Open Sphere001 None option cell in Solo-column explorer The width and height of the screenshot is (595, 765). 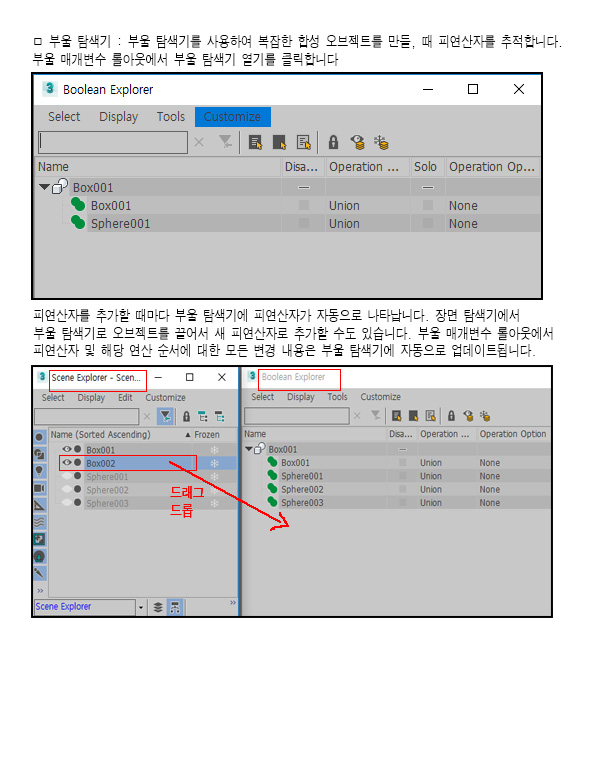click(x=492, y=223)
